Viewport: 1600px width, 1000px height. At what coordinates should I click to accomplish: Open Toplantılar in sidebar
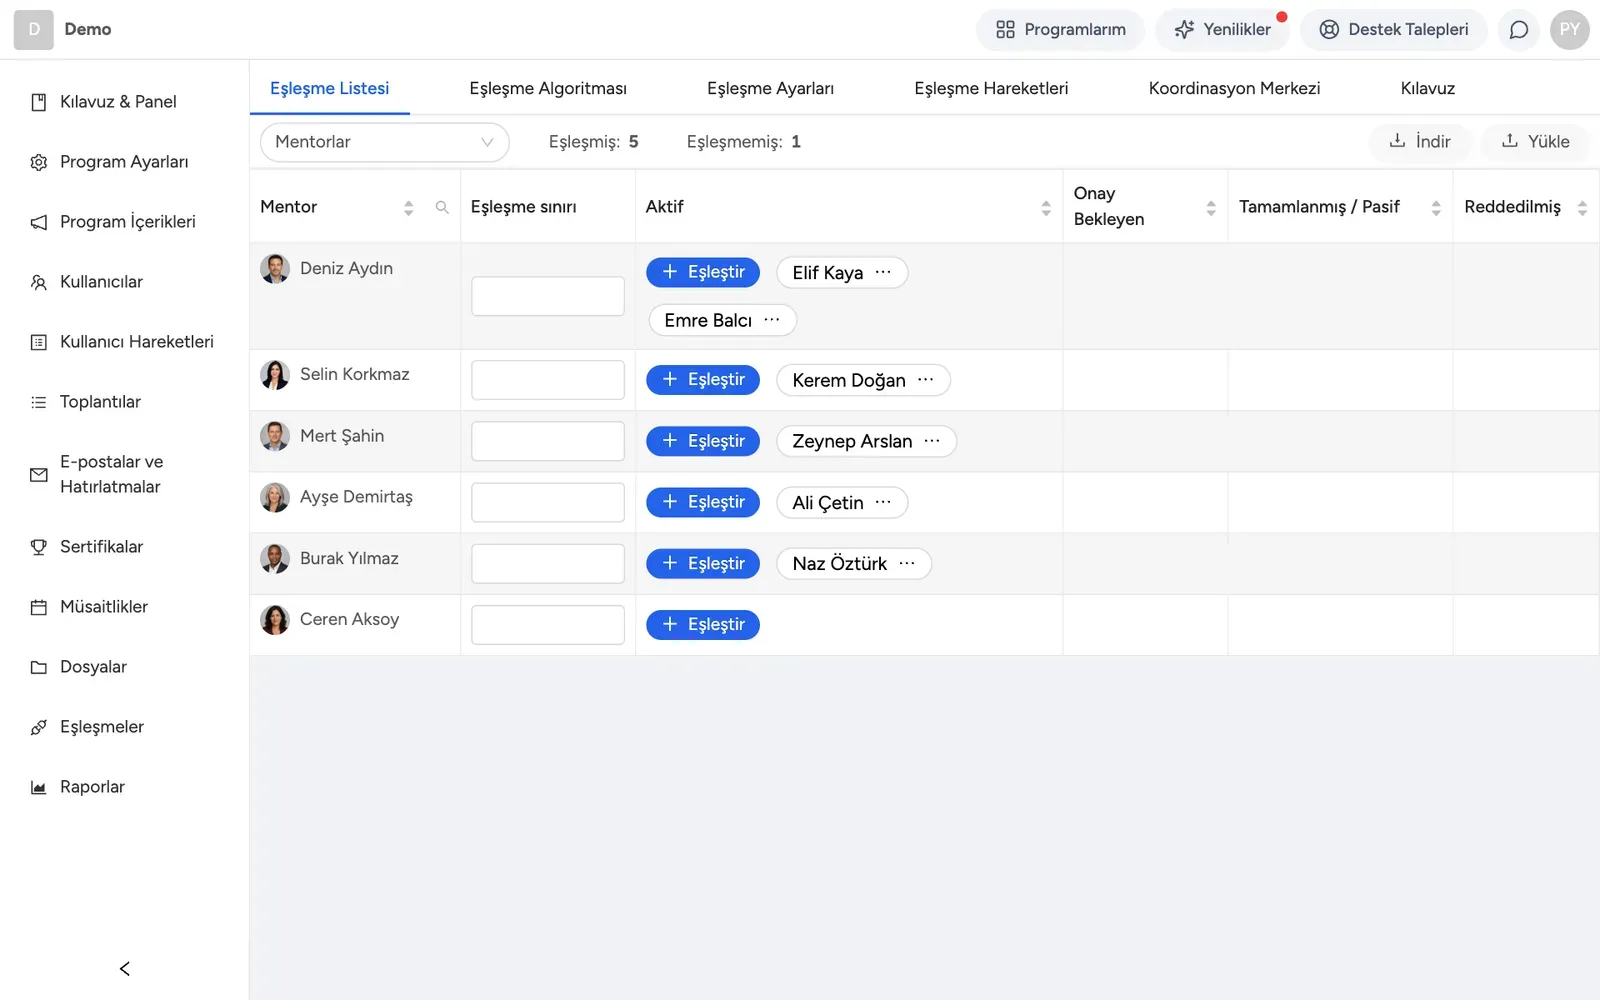coord(100,402)
